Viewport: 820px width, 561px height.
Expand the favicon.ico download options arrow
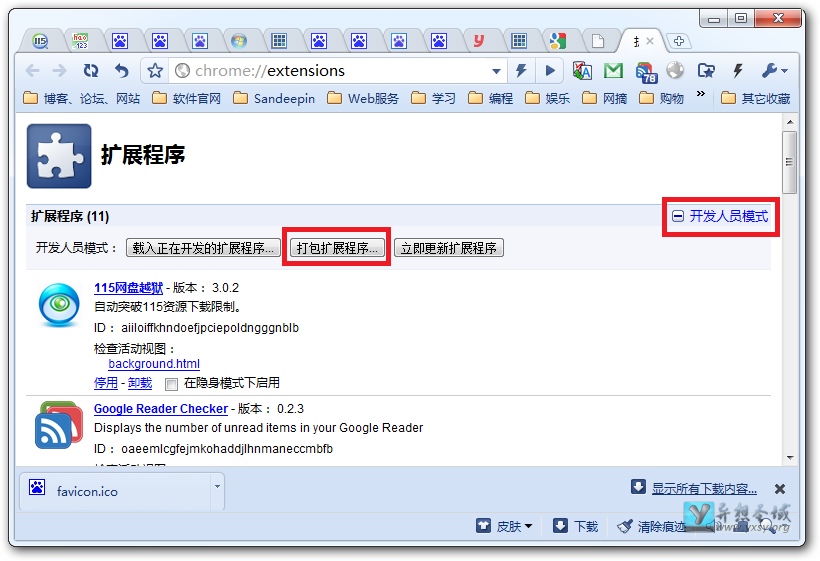[x=217, y=487]
